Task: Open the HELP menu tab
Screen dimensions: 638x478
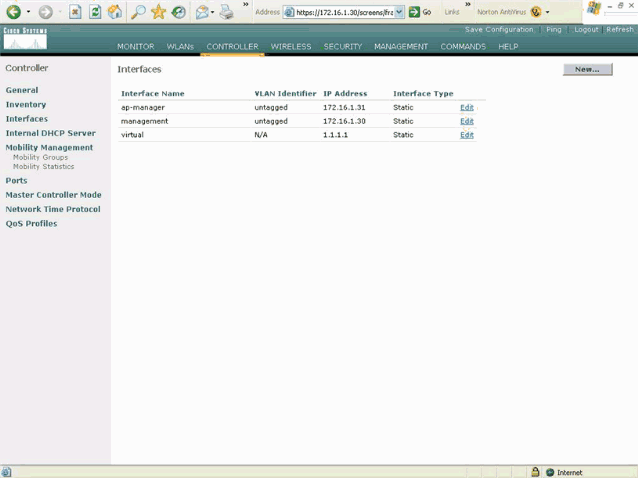Action: pos(508,46)
